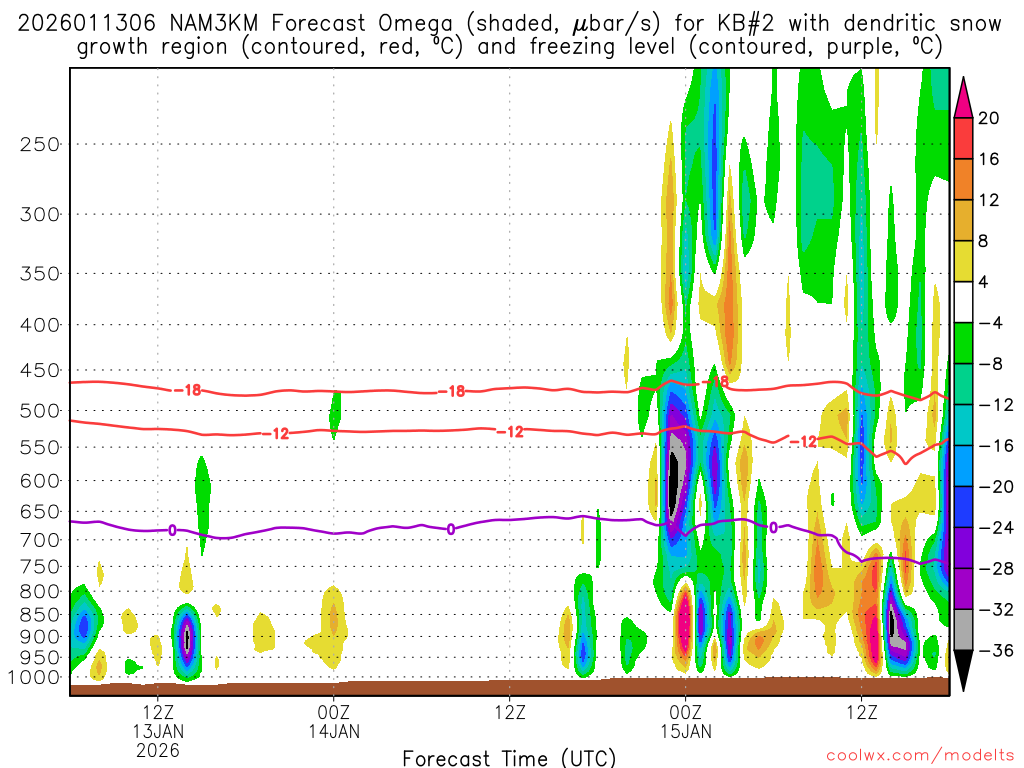Click the black omega core near 600 mb
This screenshot has width=1024, height=768.
[x=673, y=485]
